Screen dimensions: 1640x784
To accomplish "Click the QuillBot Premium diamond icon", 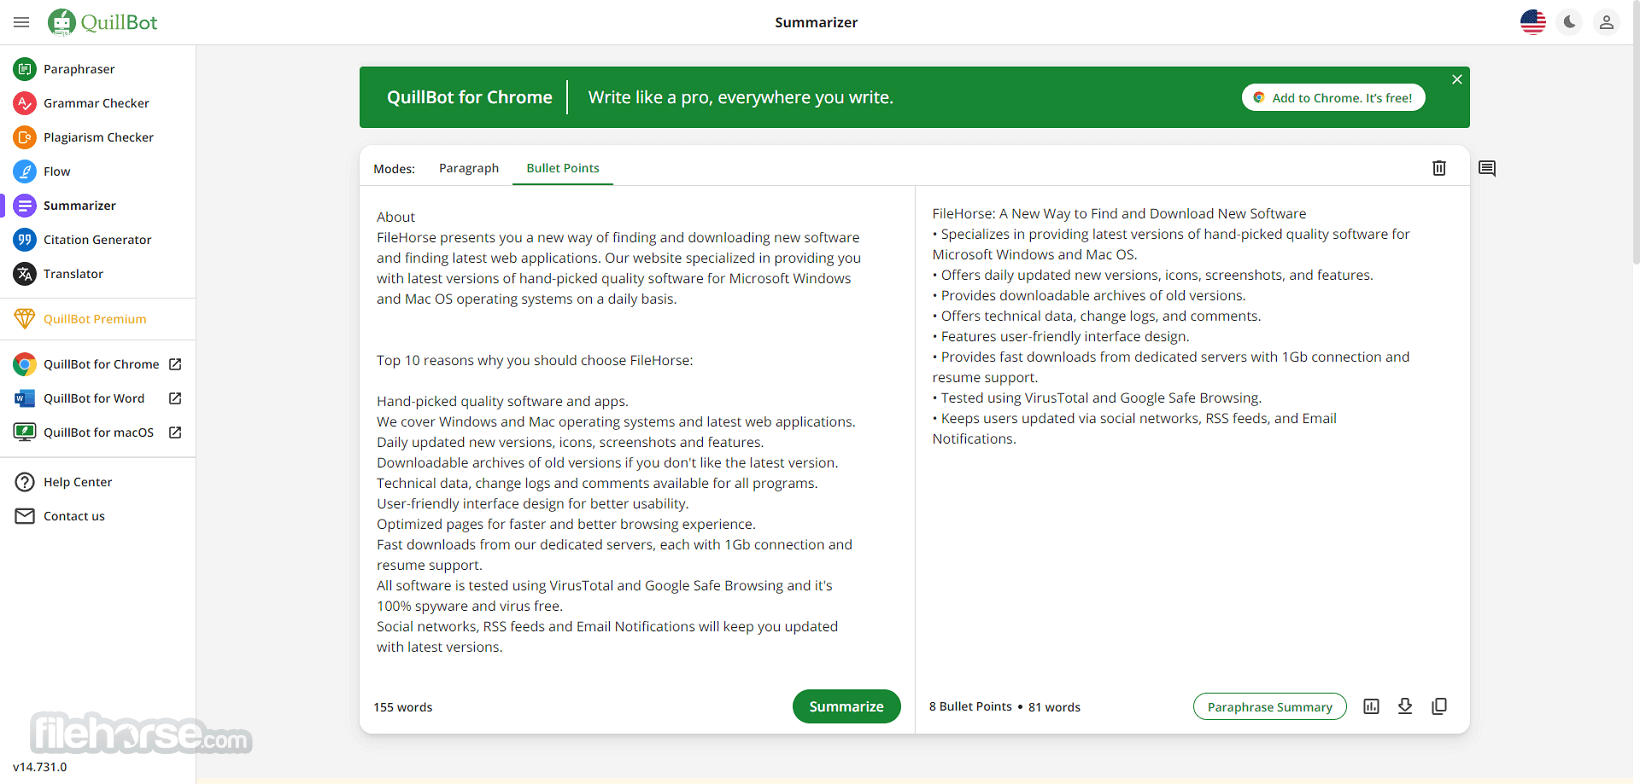I will [x=25, y=319].
